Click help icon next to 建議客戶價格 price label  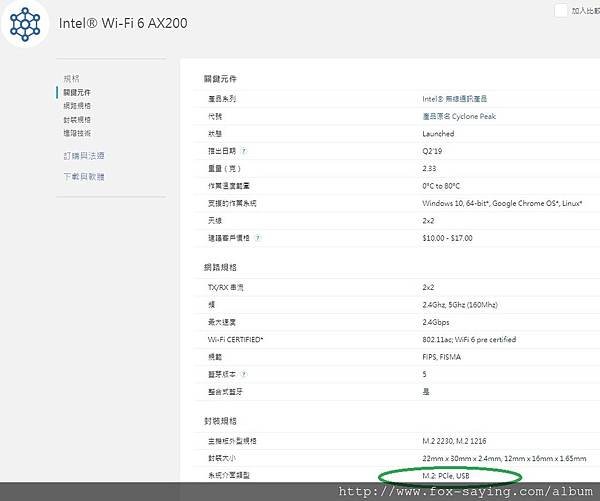pos(258,238)
